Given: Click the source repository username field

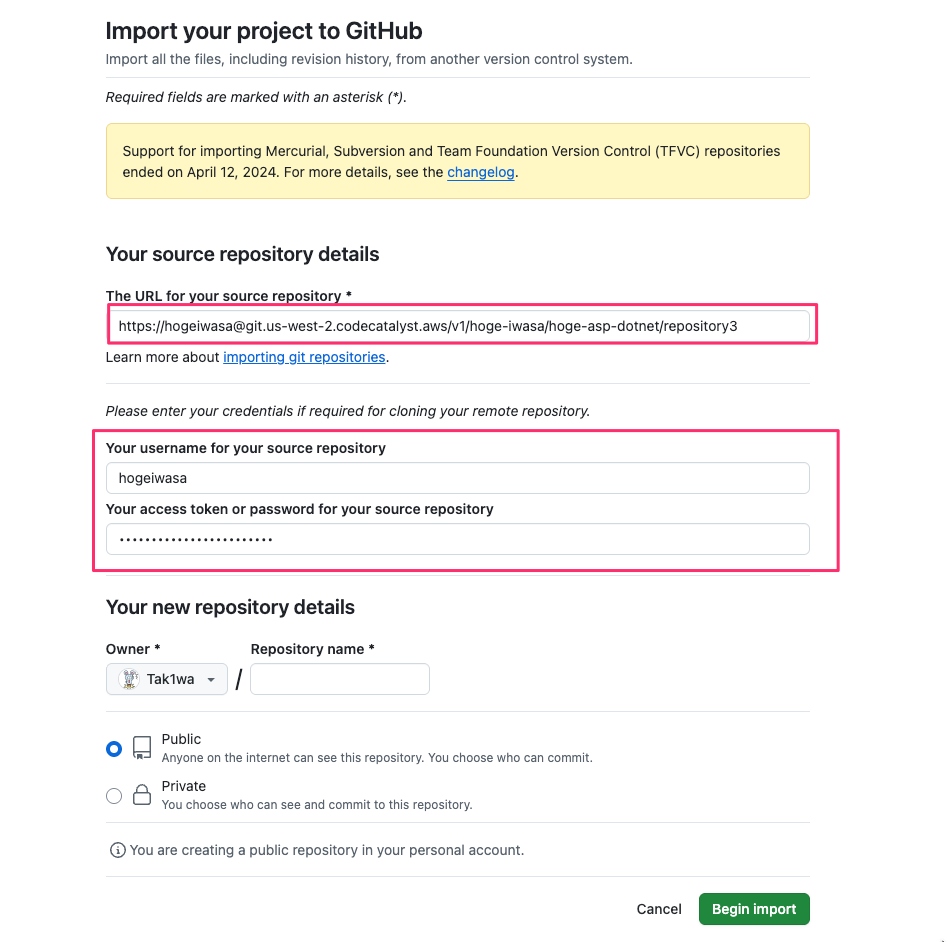Looking at the screenshot, I should click(458, 478).
